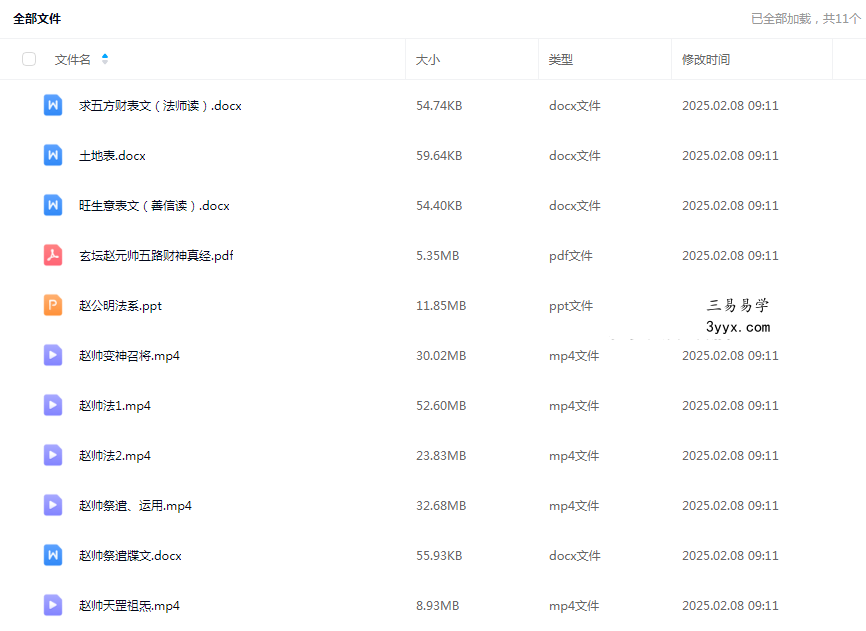Play video 赵帅法1.mp4
This screenshot has width=866, height=631.
115,406
